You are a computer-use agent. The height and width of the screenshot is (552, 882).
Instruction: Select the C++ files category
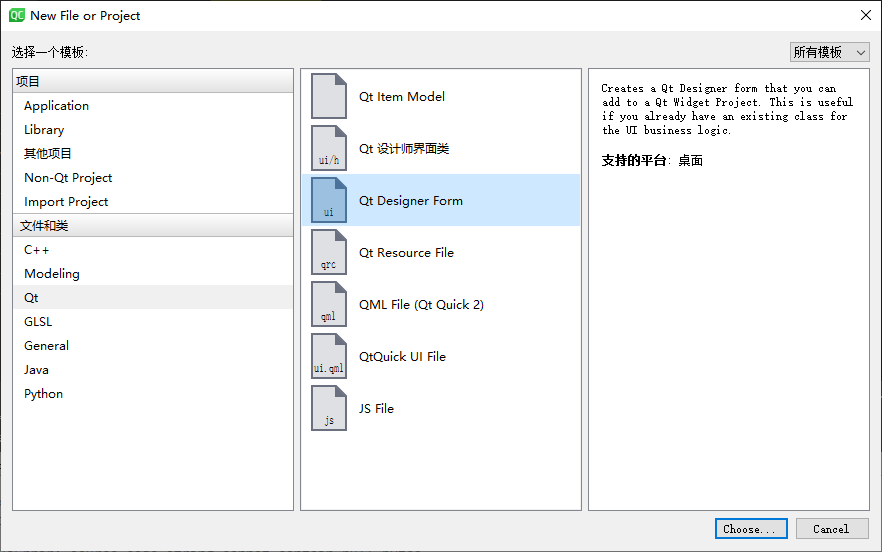[152, 250]
